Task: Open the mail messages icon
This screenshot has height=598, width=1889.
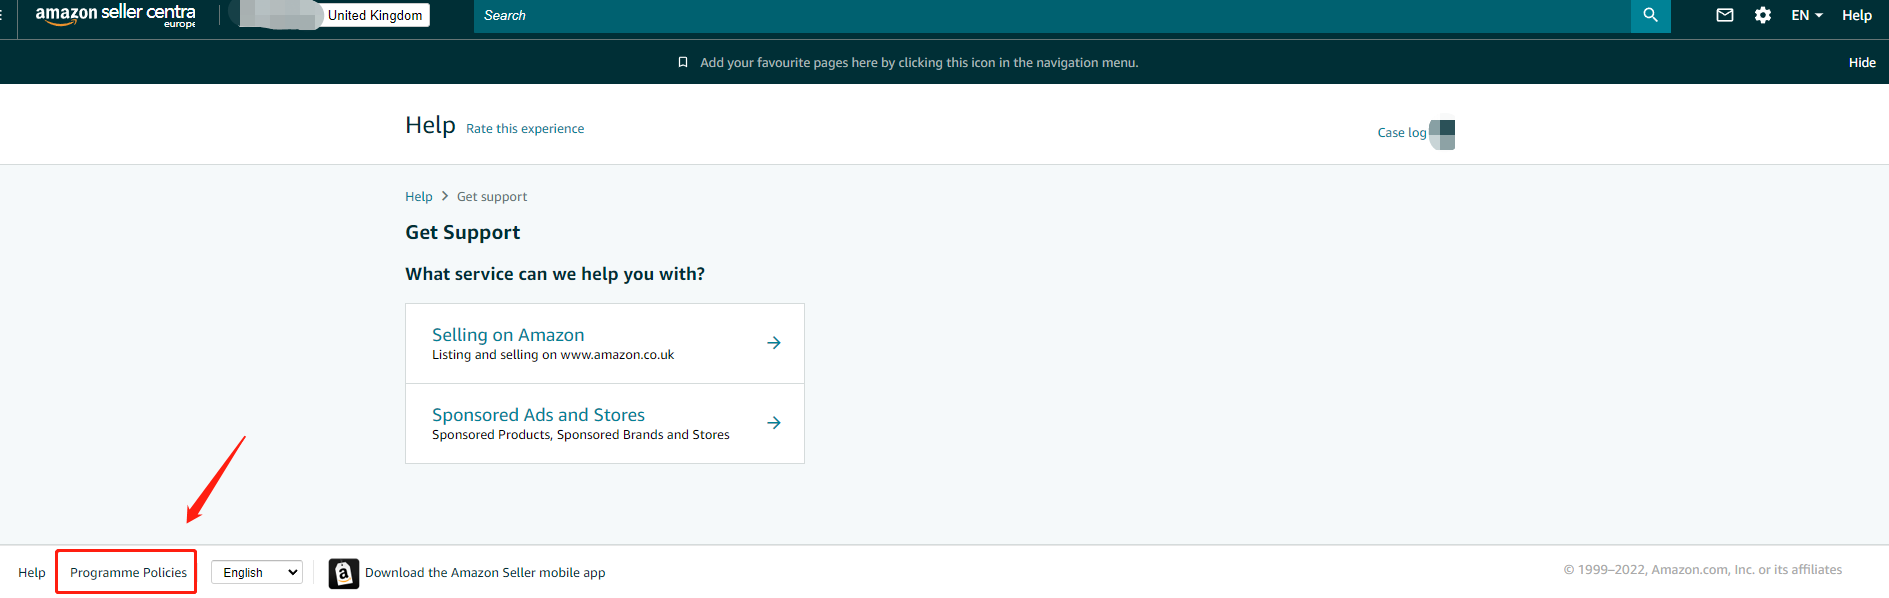Action: (1725, 15)
